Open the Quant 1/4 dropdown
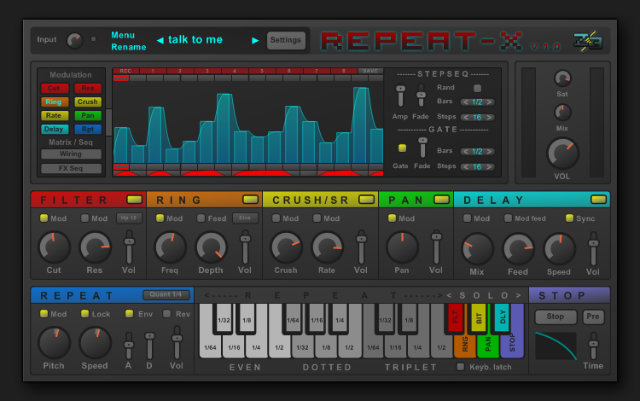640x401 pixels. [167, 294]
